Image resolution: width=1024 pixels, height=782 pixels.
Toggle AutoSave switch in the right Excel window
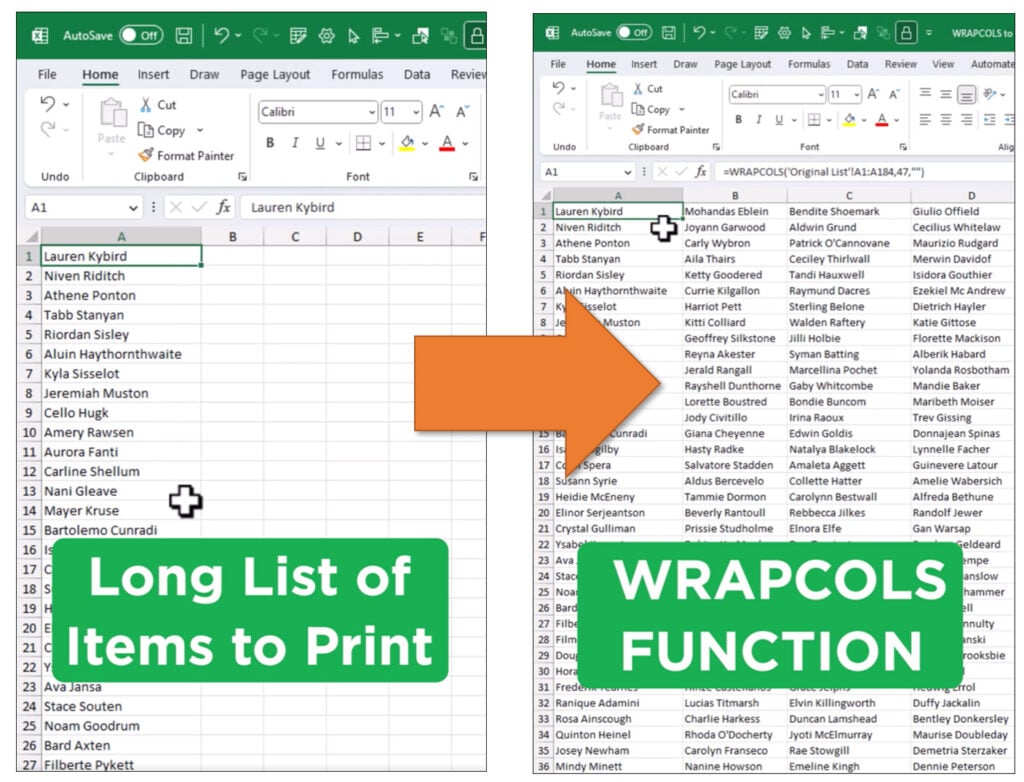[634, 33]
